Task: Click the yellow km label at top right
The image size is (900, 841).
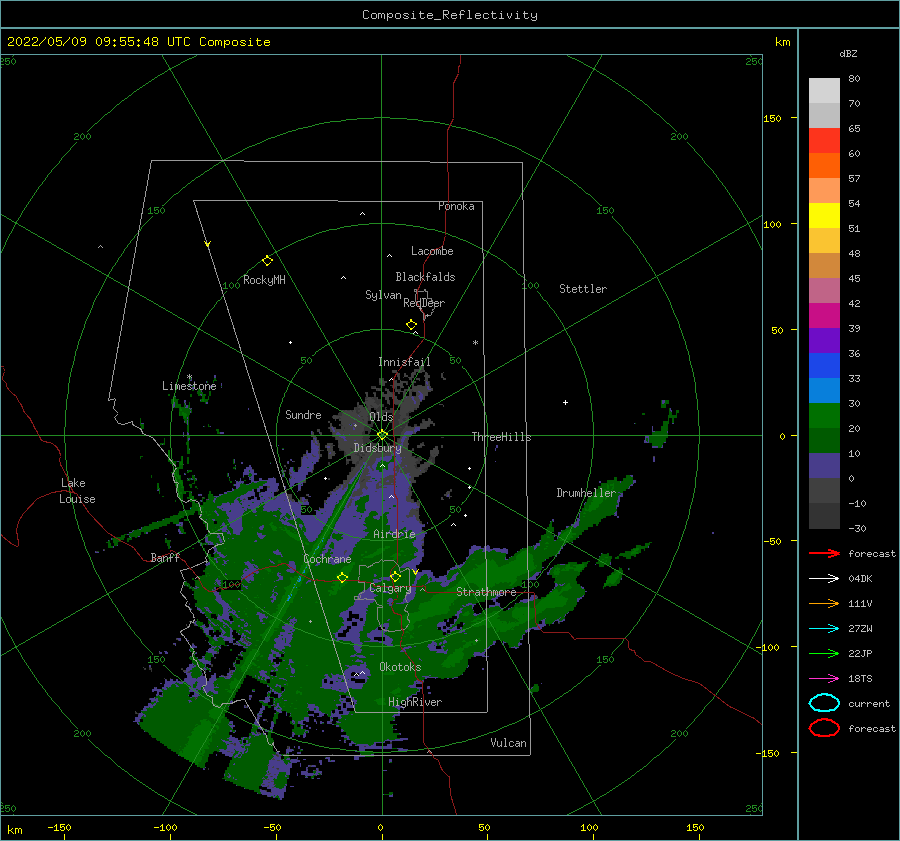Action: click(x=782, y=42)
